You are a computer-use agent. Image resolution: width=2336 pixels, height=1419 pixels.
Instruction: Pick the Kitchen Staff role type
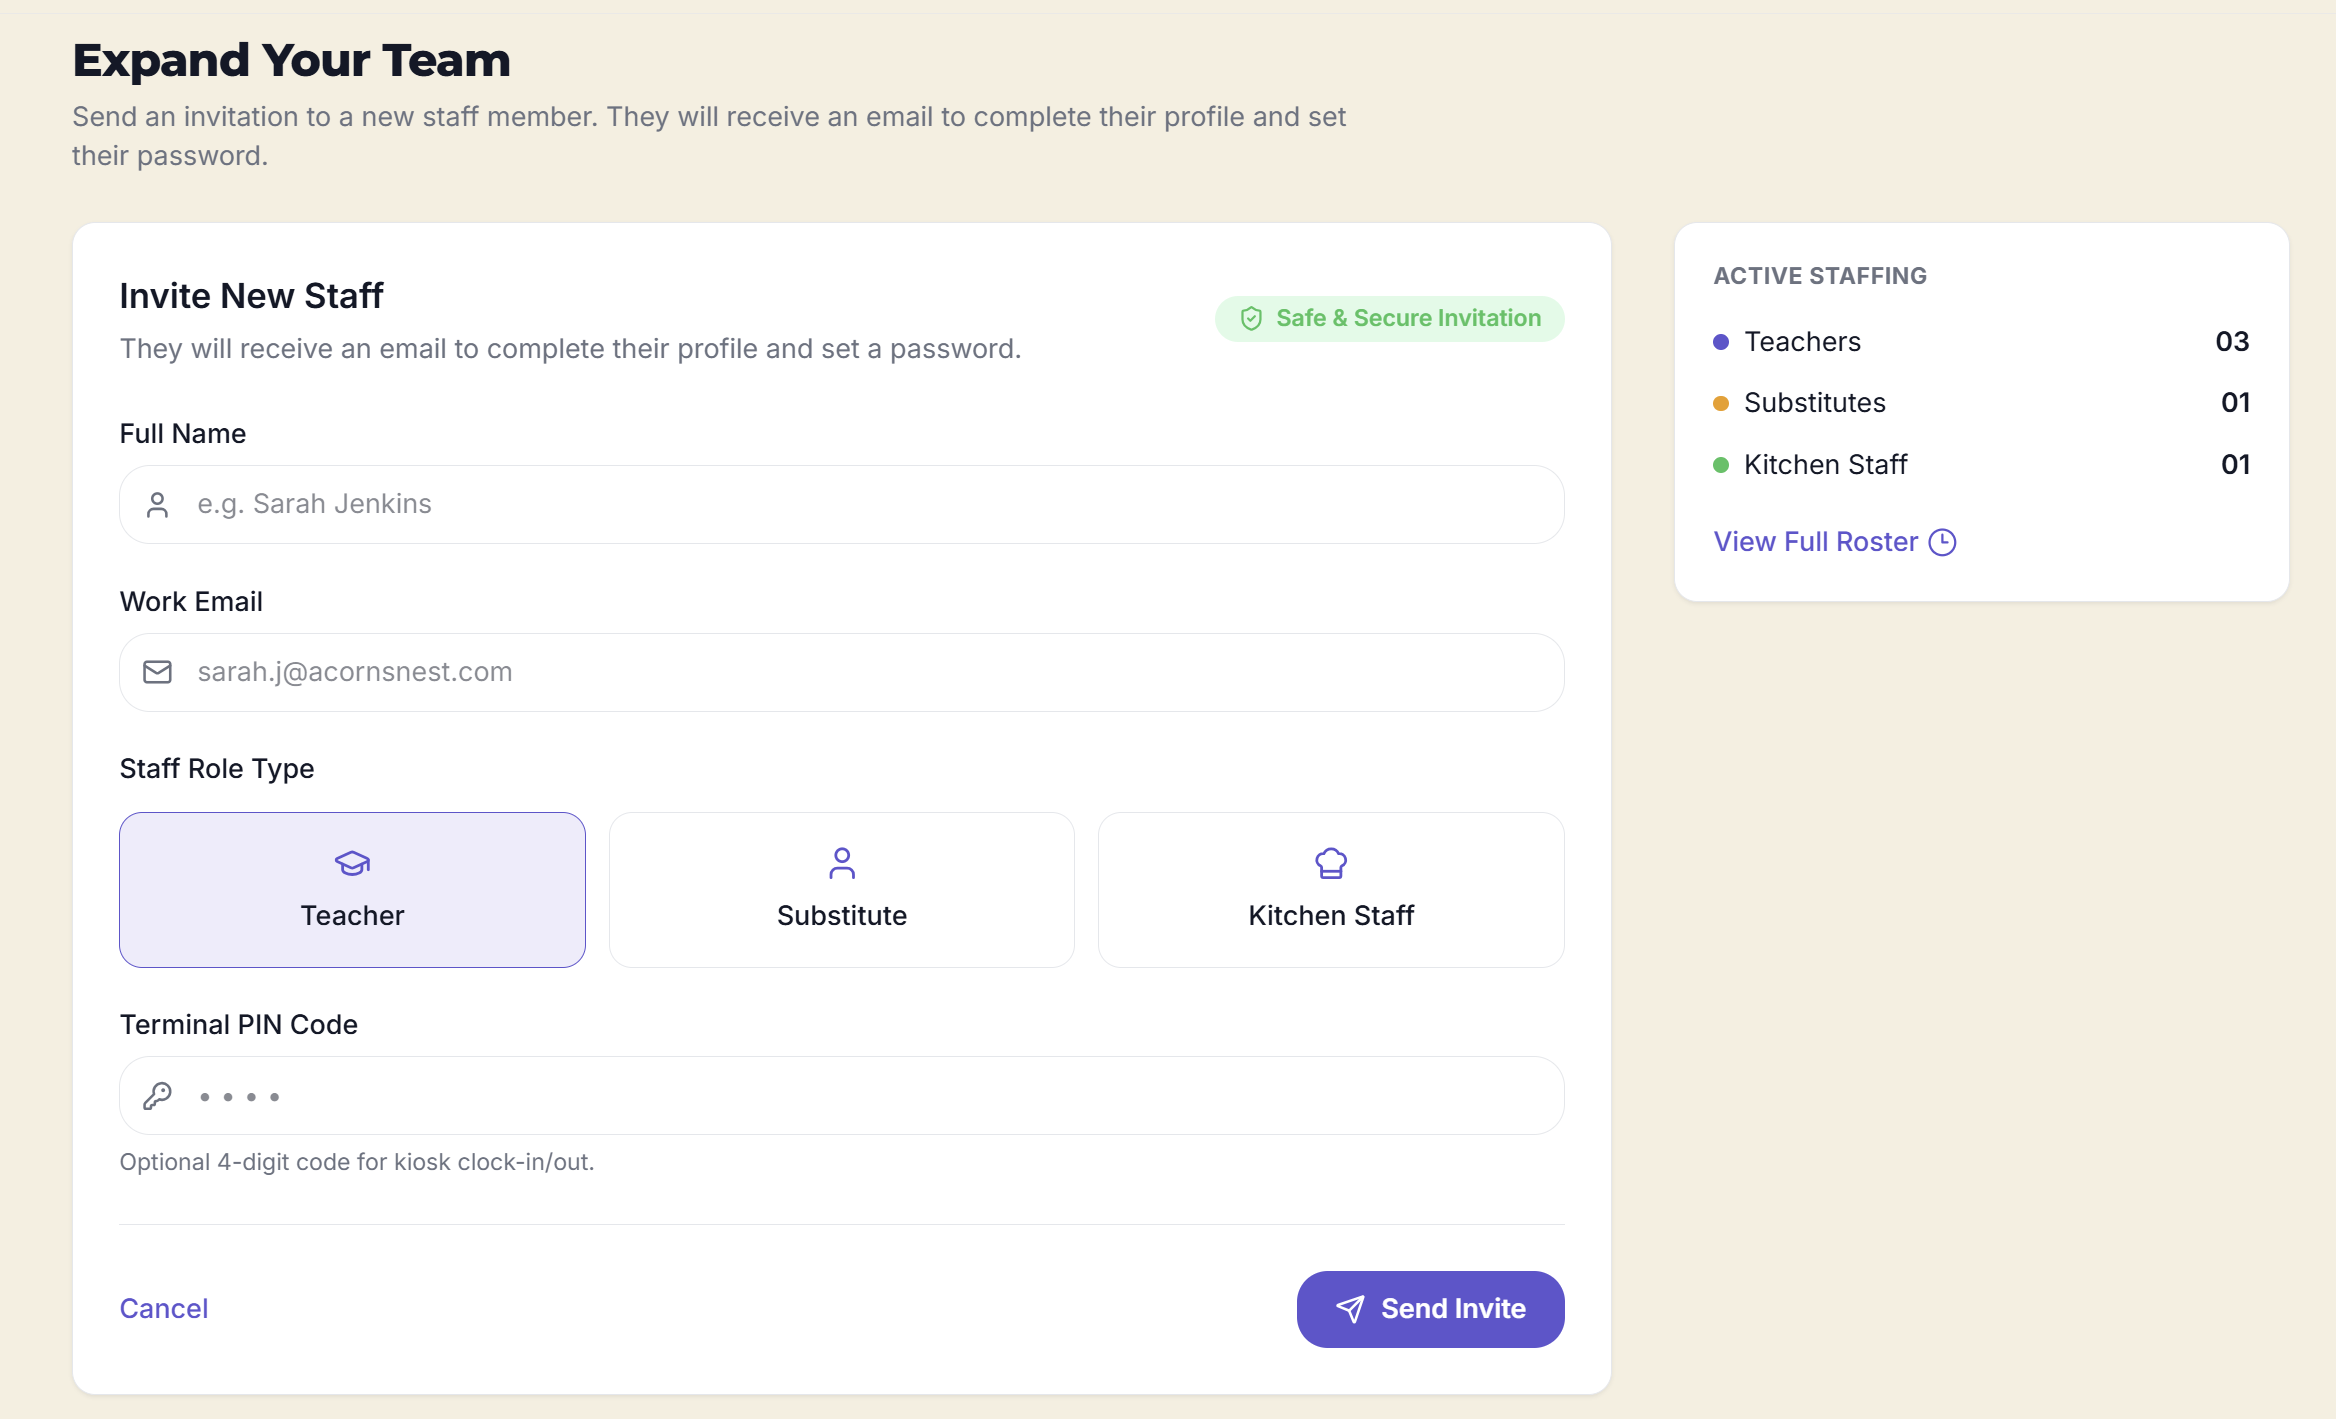coord(1331,890)
